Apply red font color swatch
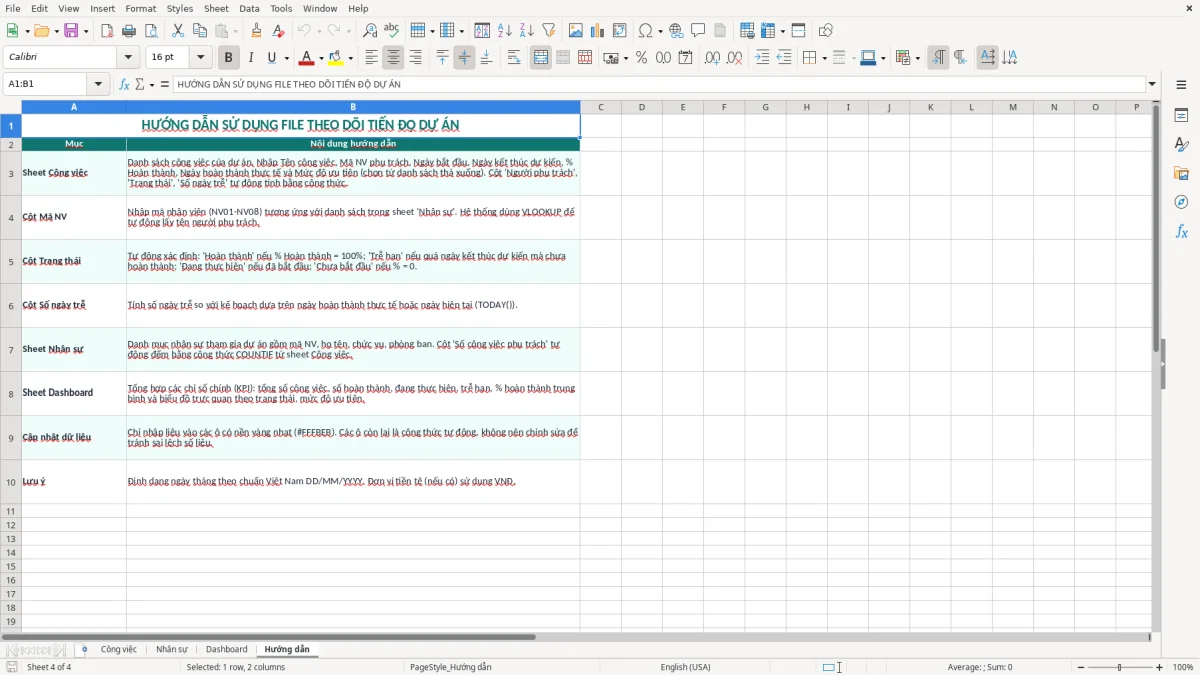The image size is (1200, 675). click(306, 58)
